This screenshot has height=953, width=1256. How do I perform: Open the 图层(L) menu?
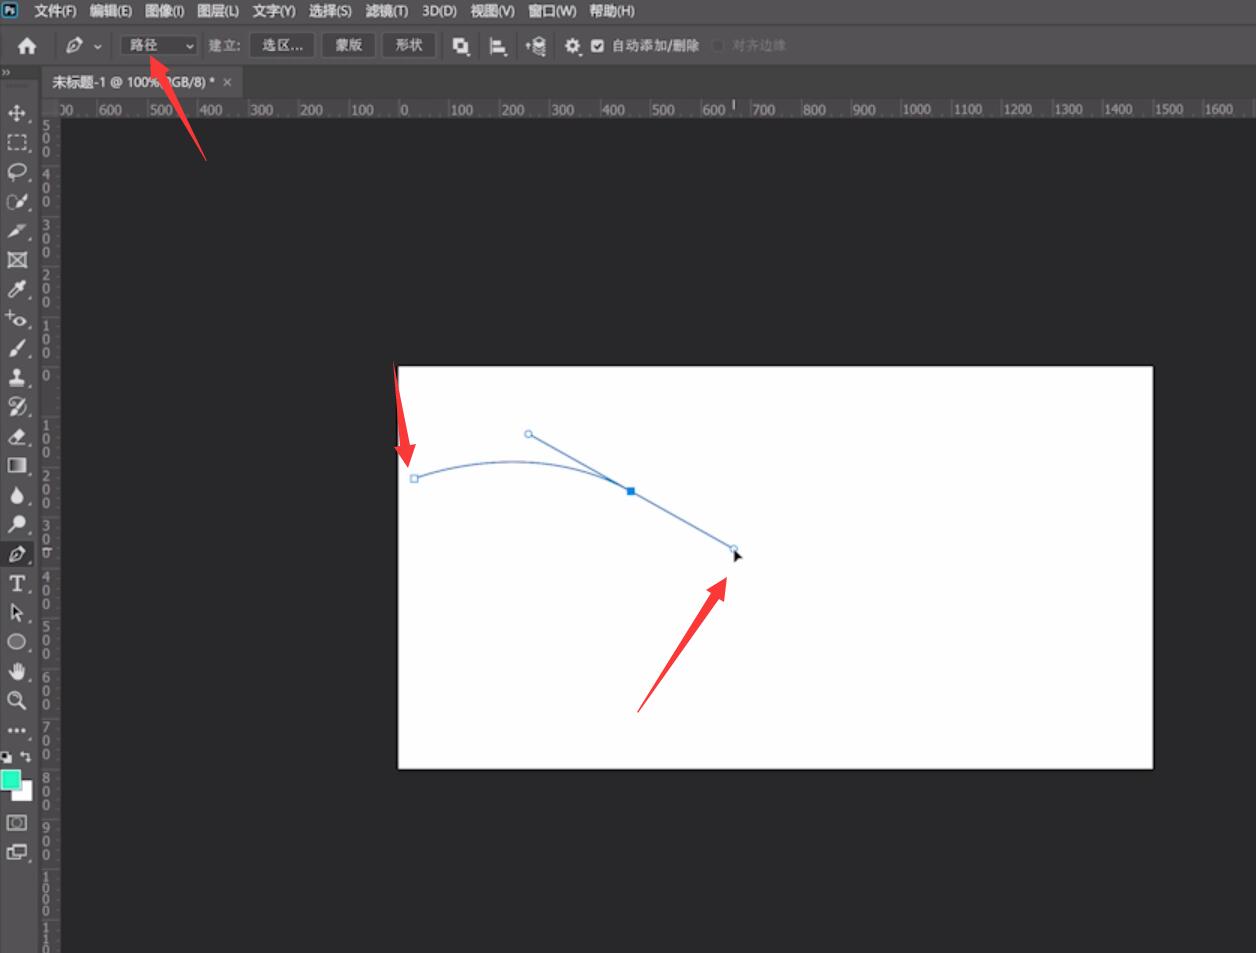click(218, 11)
